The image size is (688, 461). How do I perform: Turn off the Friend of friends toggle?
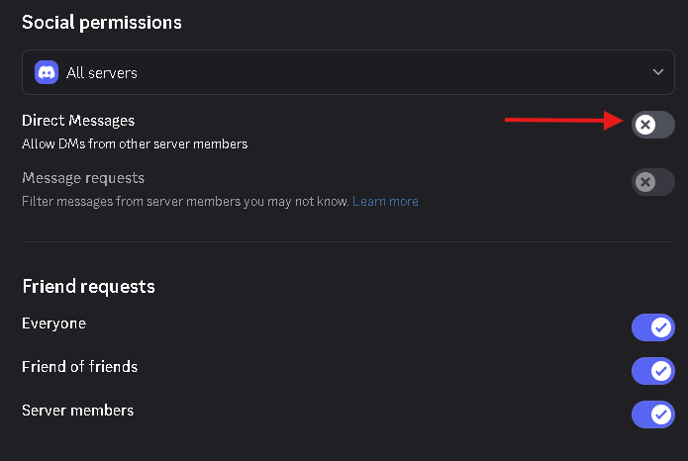(x=653, y=371)
